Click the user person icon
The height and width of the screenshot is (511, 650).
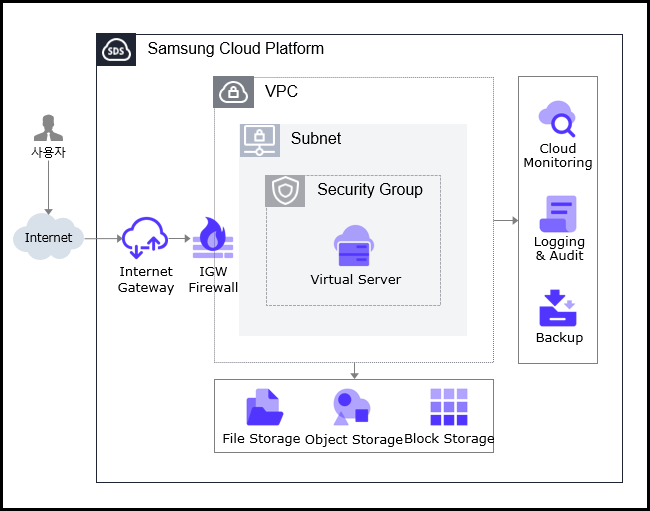[47, 128]
